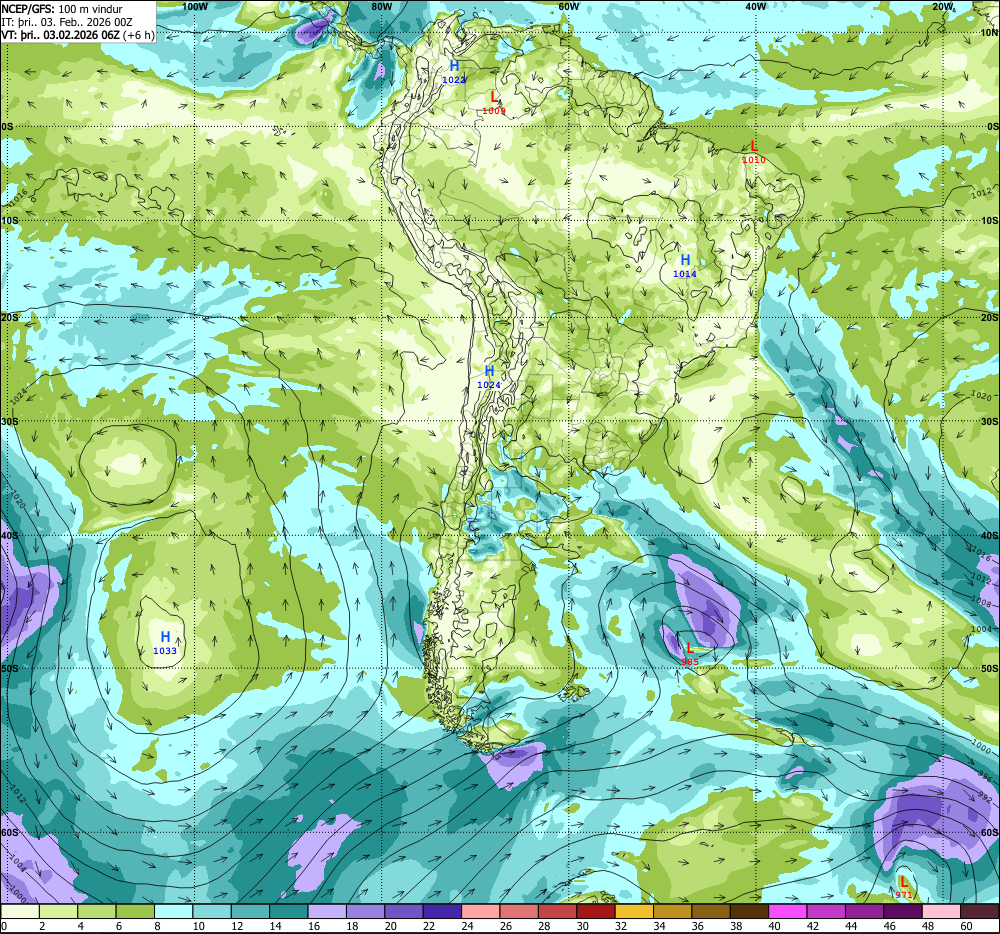Click the 30S latitude label on left edge
The image size is (1000, 934).
point(10,421)
